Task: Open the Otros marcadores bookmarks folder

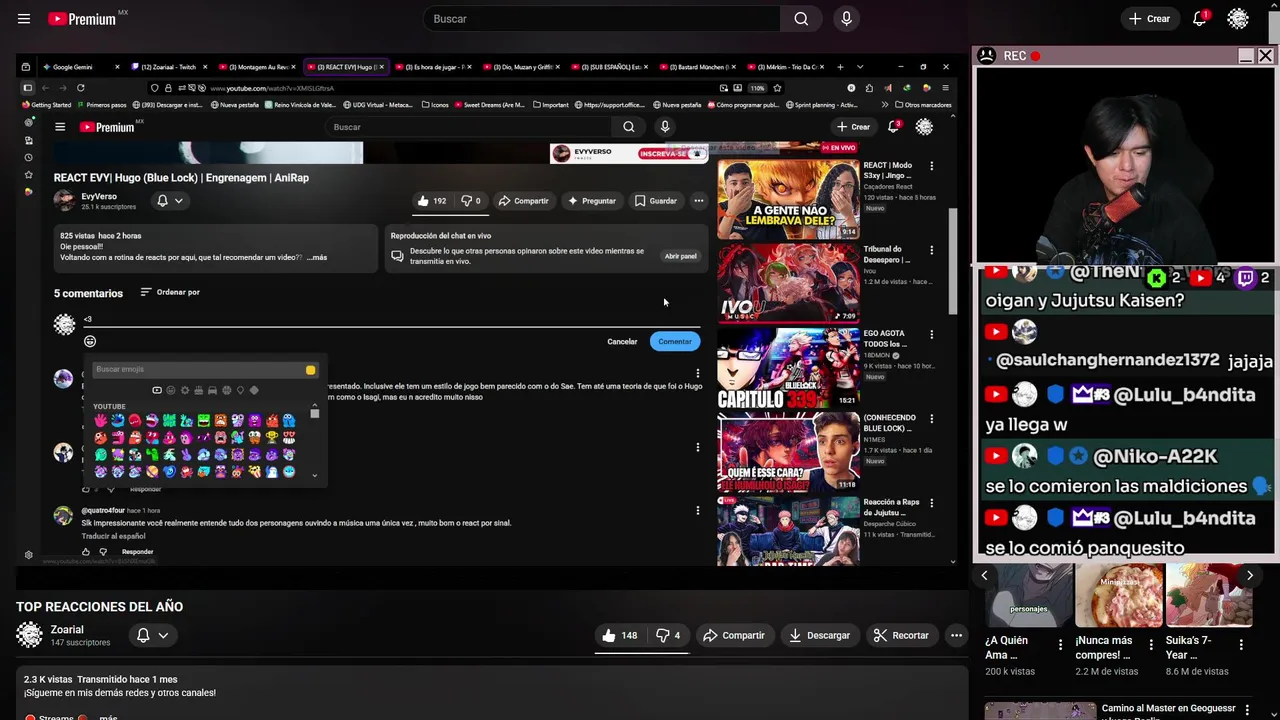Action: 923,104
